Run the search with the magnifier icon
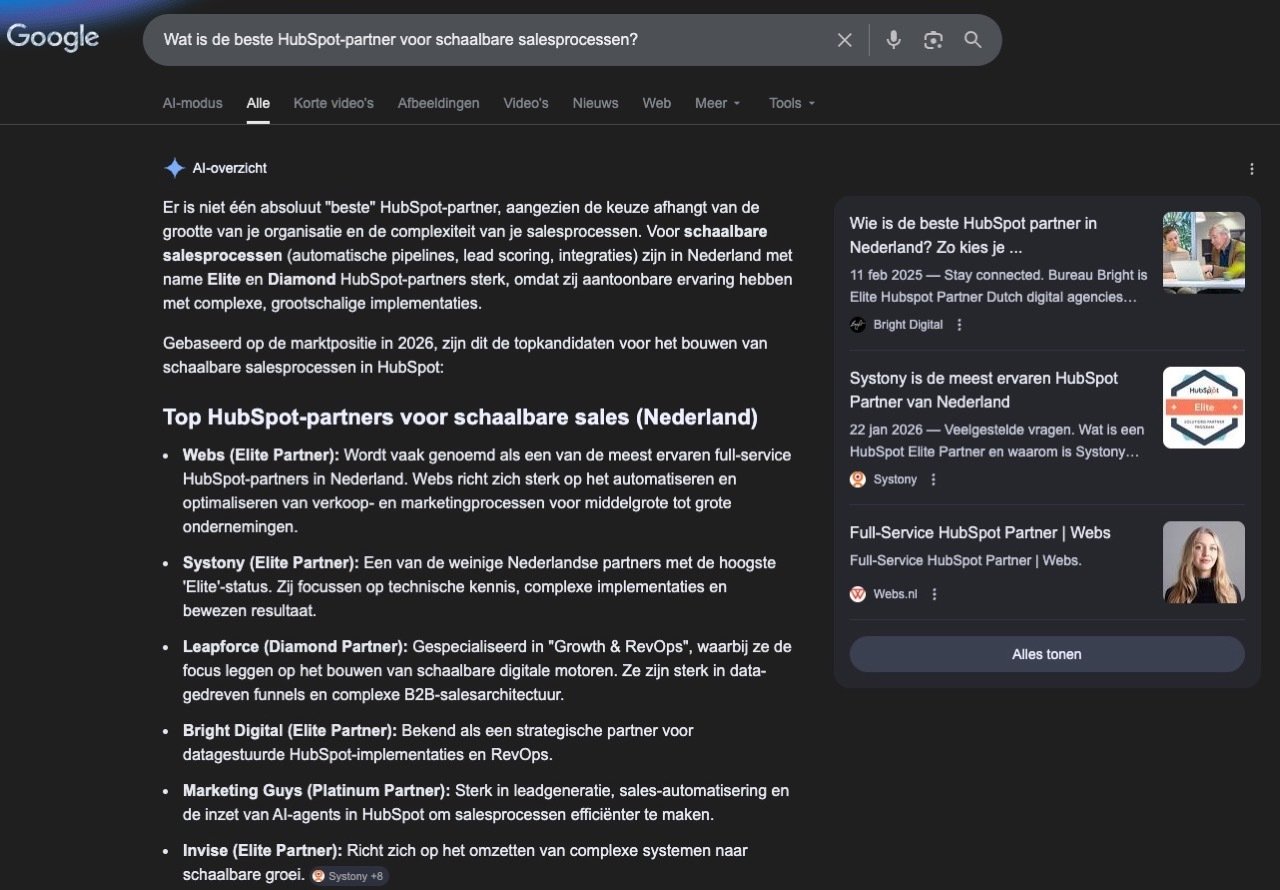1280x890 pixels. tap(971, 40)
